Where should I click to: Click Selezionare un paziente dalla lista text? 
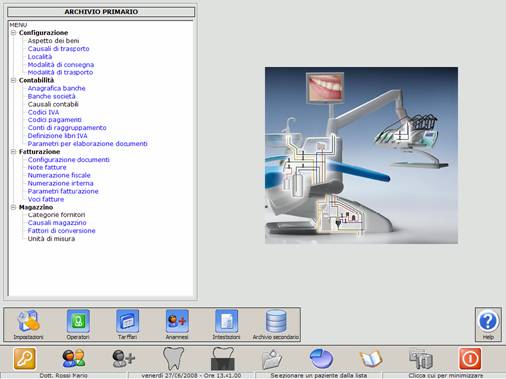click(319, 375)
